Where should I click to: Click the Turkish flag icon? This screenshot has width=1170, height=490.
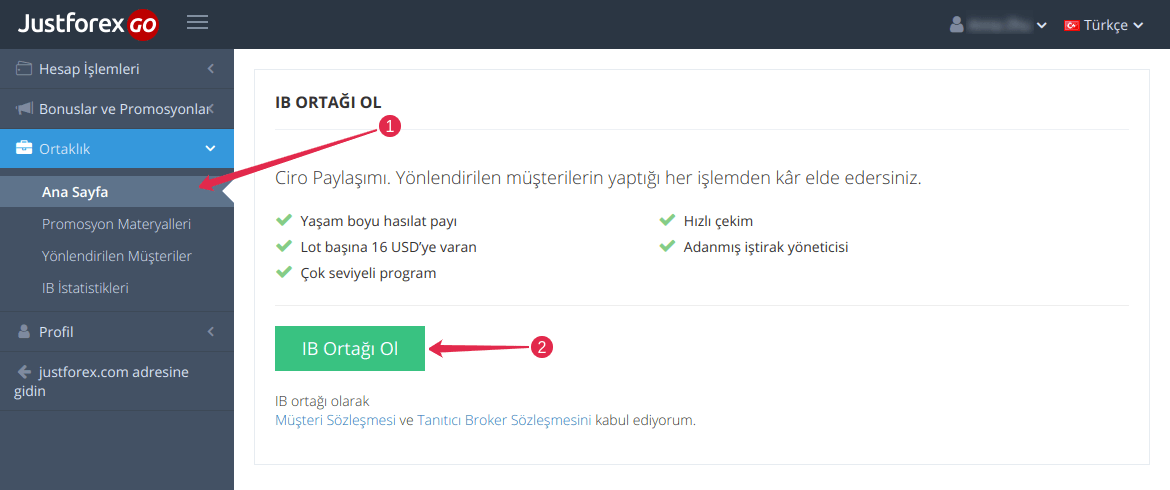point(1072,25)
